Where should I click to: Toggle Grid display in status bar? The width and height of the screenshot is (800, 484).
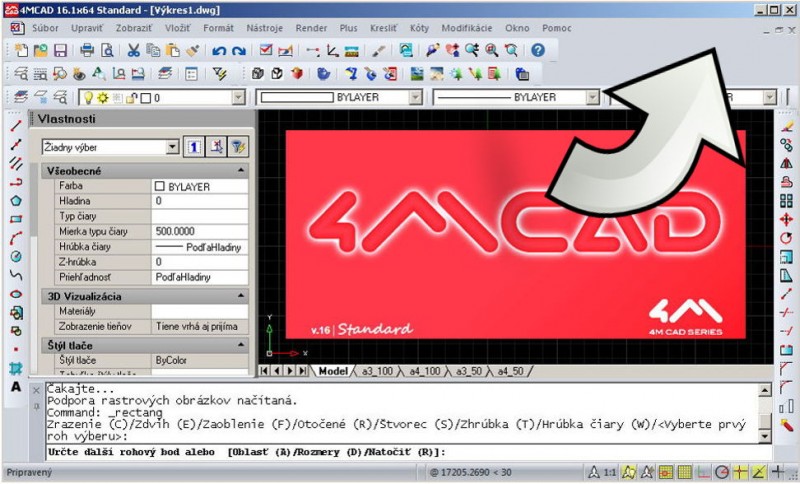[x=684, y=472]
